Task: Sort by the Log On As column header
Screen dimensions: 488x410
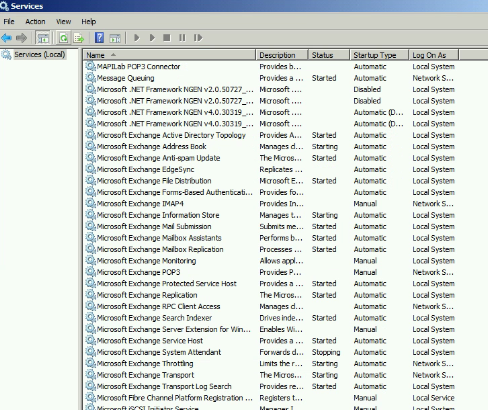Action: (434, 55)
